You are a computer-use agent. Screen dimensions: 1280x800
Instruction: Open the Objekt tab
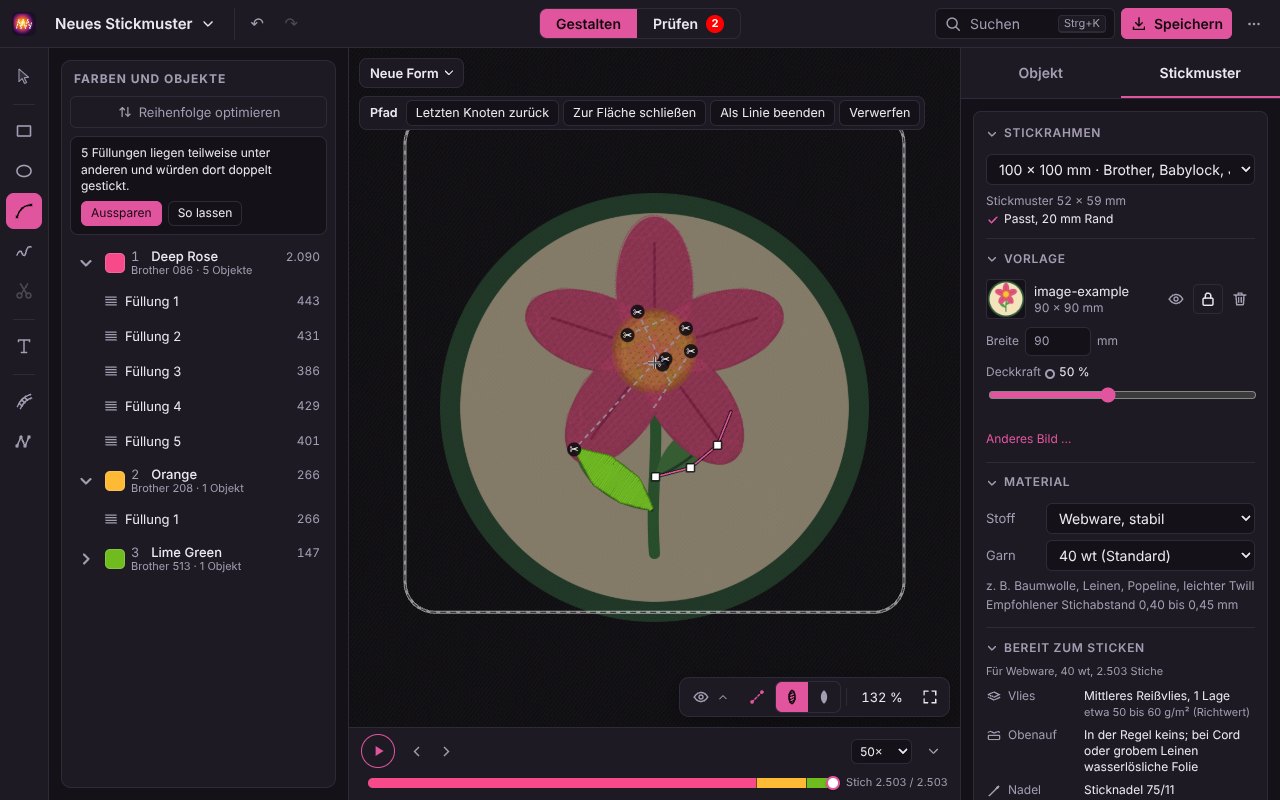point(1040,73)
